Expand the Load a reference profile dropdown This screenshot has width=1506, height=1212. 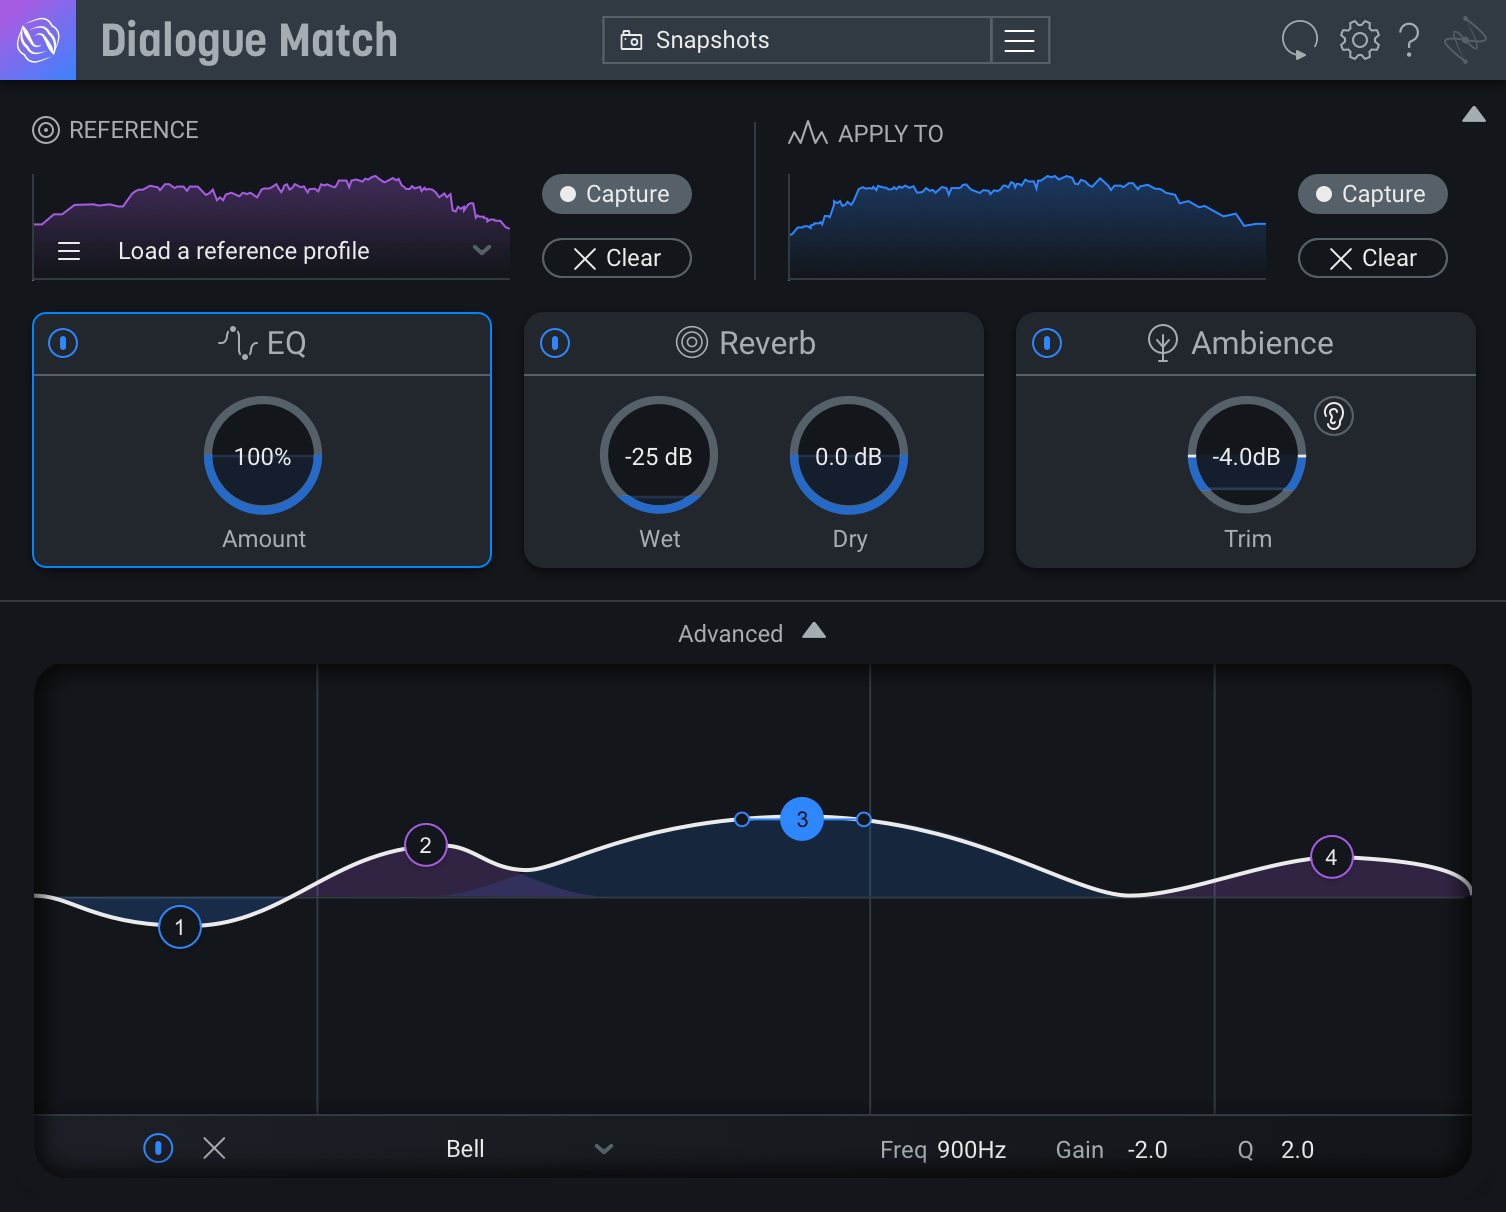[x=482, y=251]
